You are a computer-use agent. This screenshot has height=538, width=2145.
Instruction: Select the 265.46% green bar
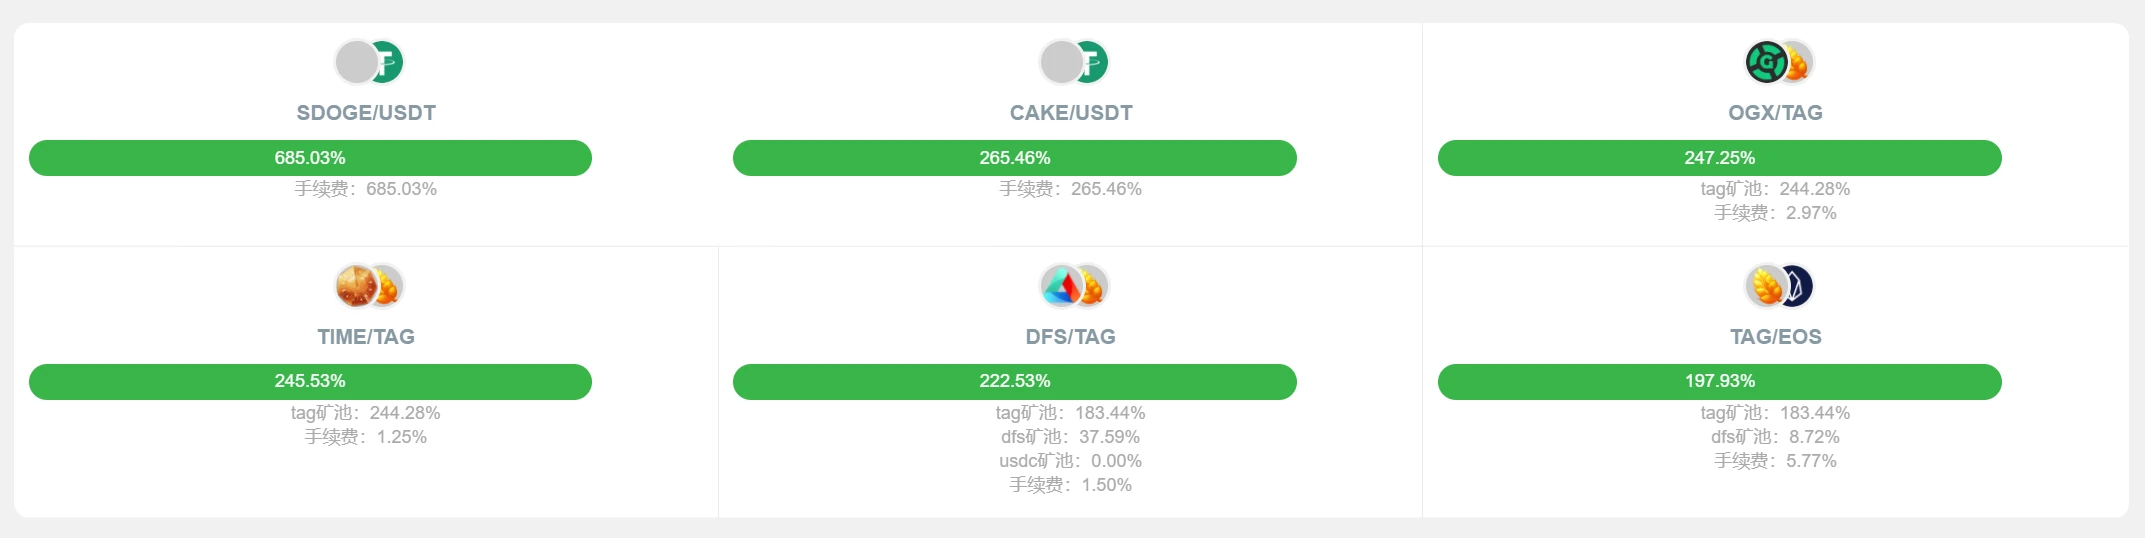(x=1015, y=158)
